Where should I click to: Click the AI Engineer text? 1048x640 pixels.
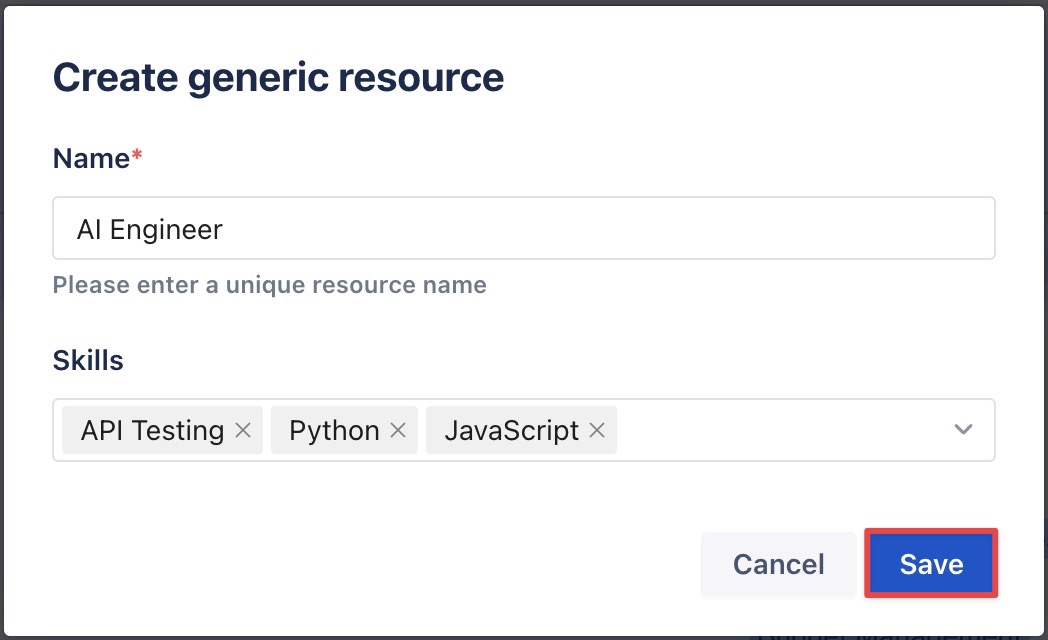[x=149, y=230]
